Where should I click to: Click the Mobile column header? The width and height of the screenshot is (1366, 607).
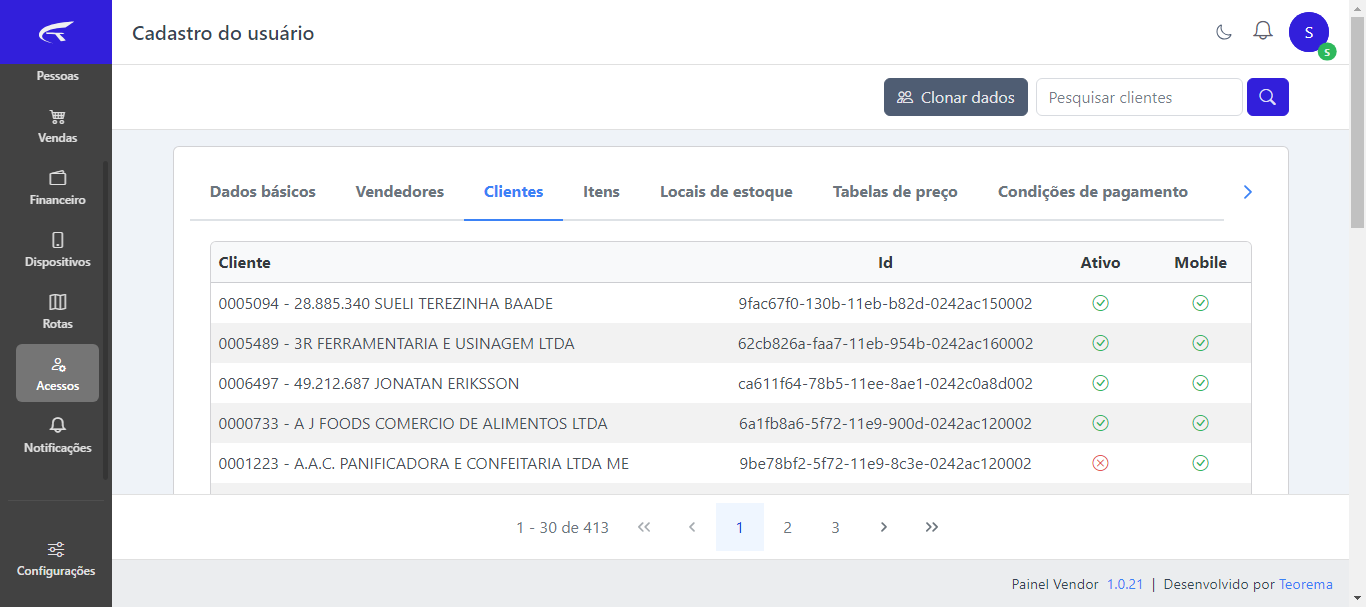pos(1201,263)
